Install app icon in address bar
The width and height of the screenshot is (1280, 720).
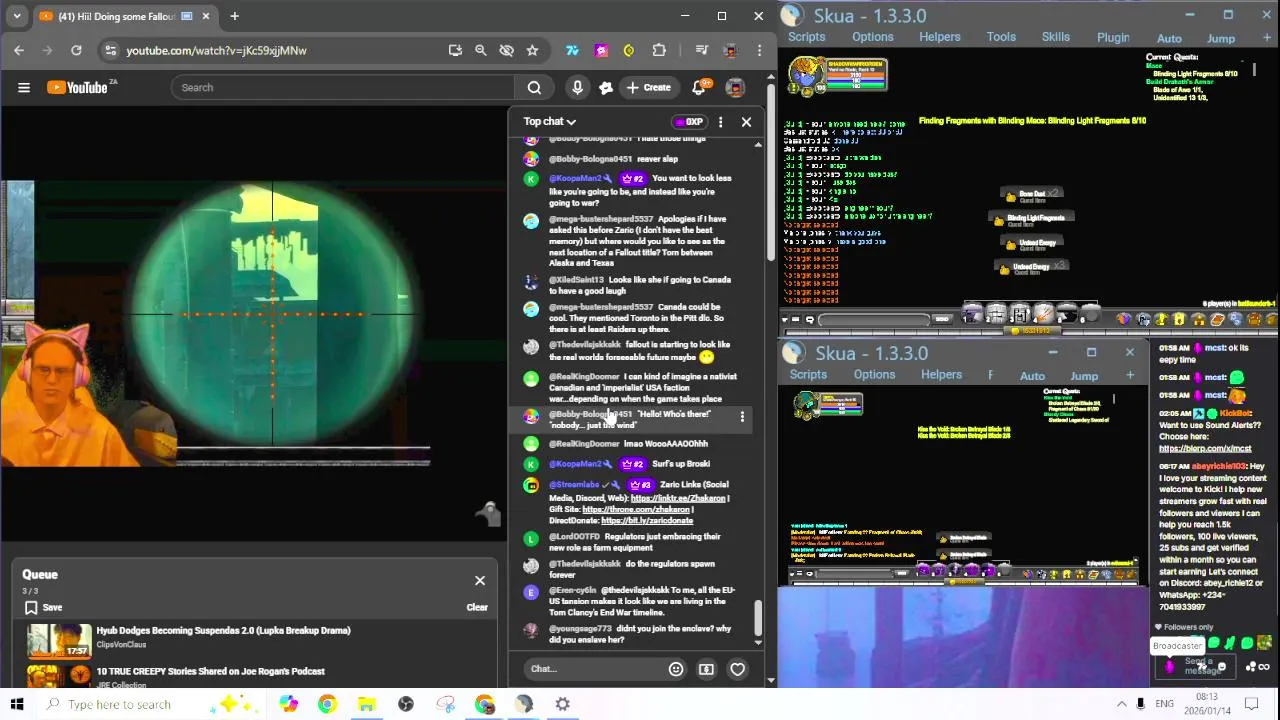coord(455,50)
